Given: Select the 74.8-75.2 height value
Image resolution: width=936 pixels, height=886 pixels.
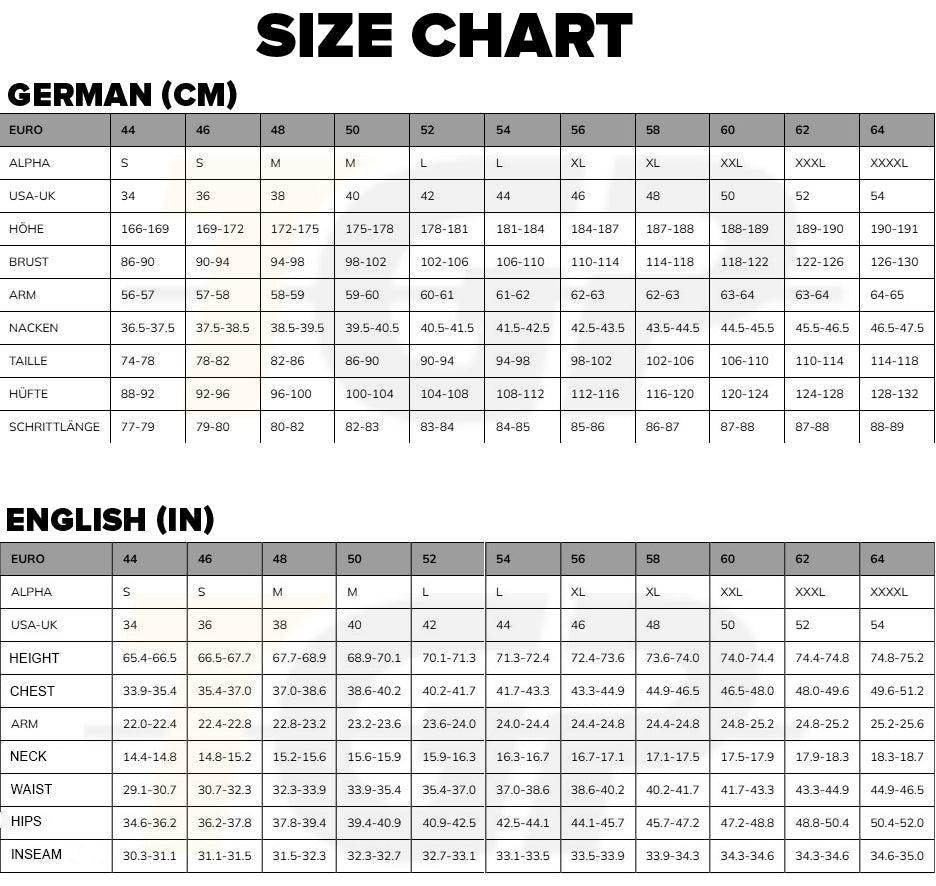Looking at the screenshot, I should point(897,658).
